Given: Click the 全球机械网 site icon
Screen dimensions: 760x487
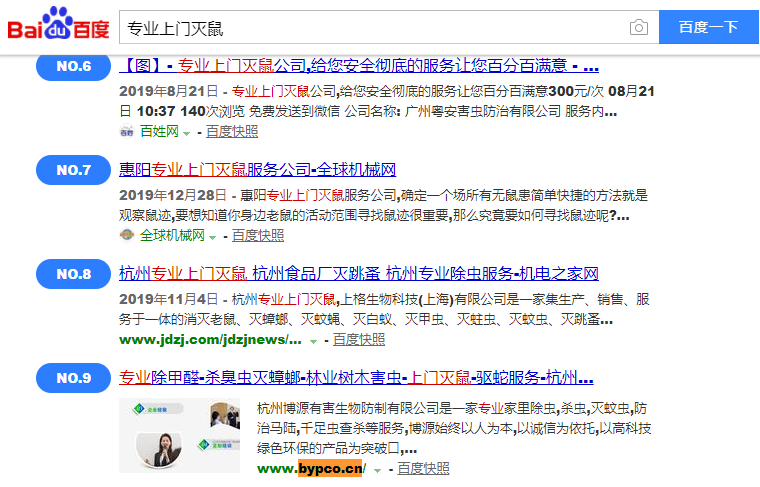Looking at the screenshot, I should pos(127,235).
